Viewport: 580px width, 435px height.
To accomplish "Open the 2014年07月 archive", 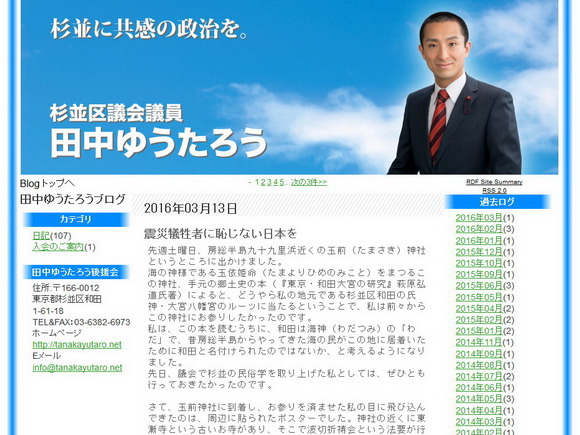I will pyautogui.click(x=479, y=377).
